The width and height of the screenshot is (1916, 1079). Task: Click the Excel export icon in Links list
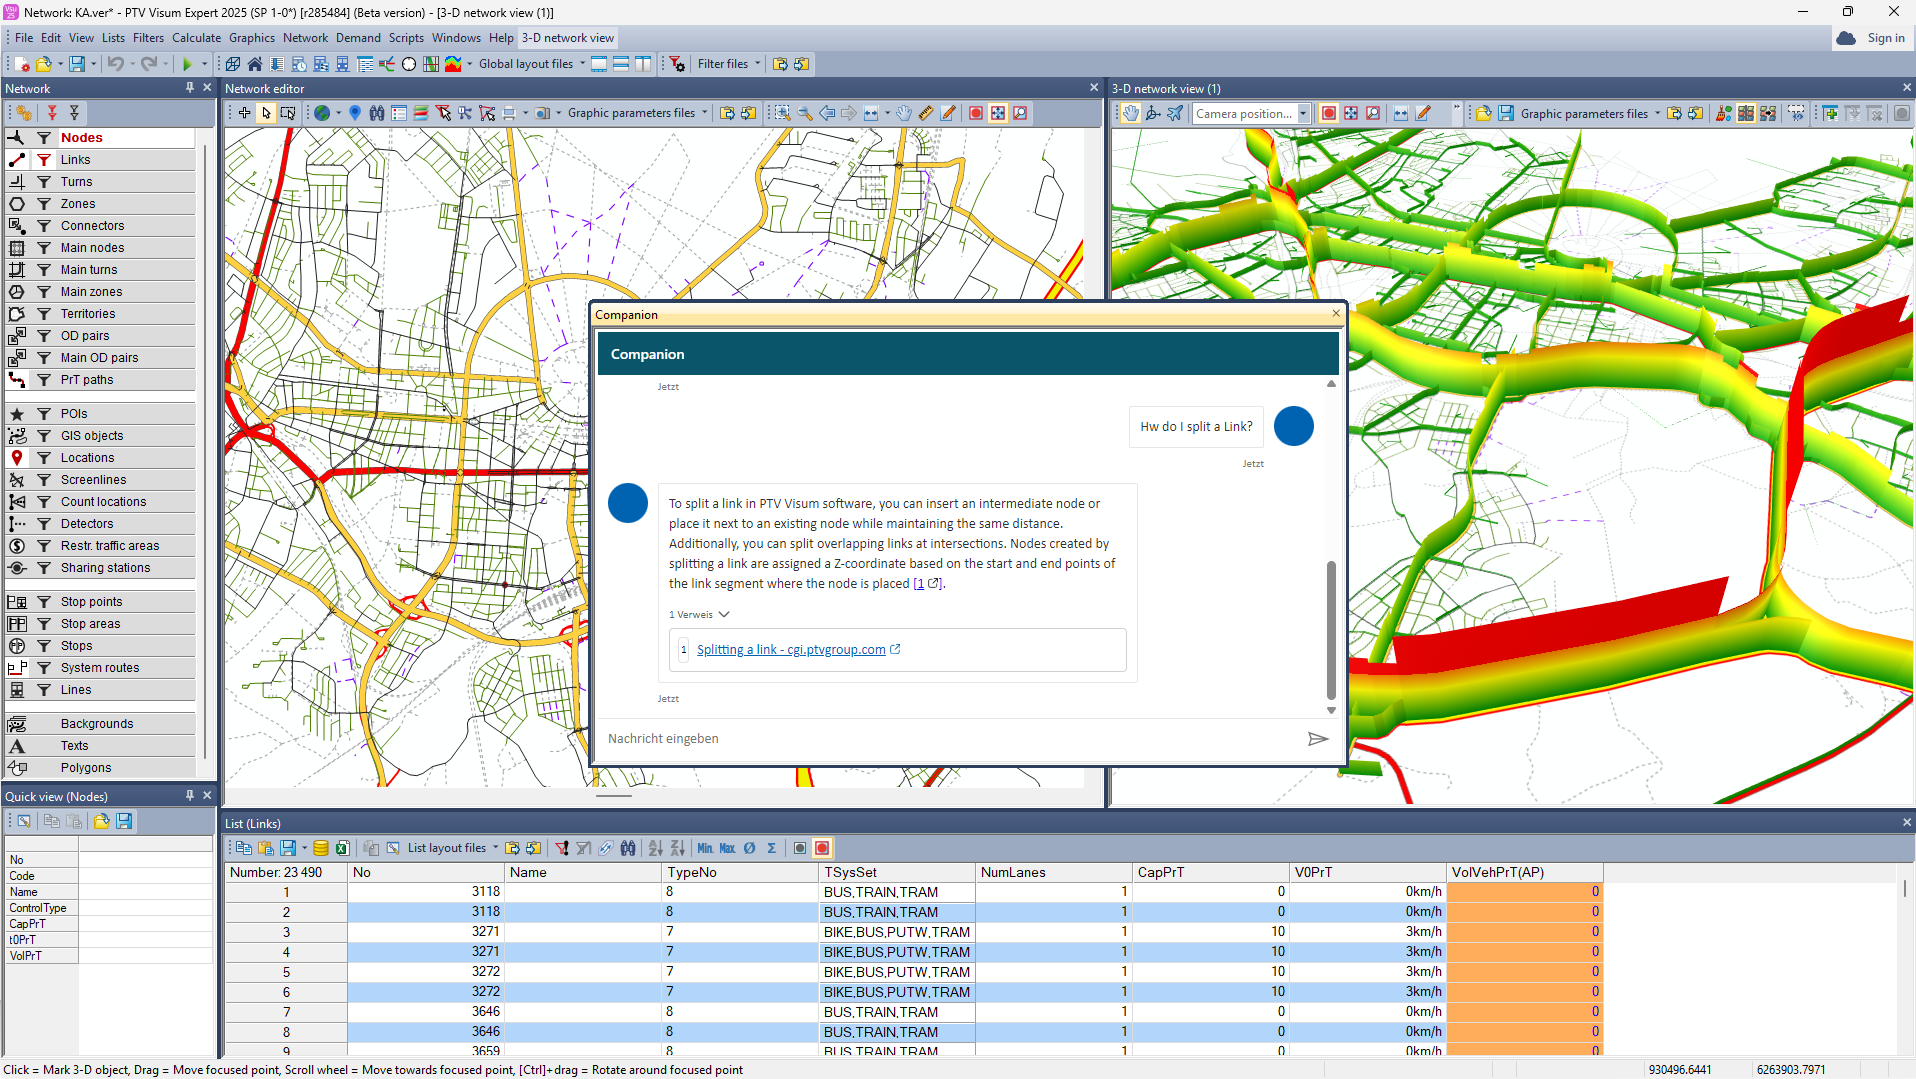point(342,848)
